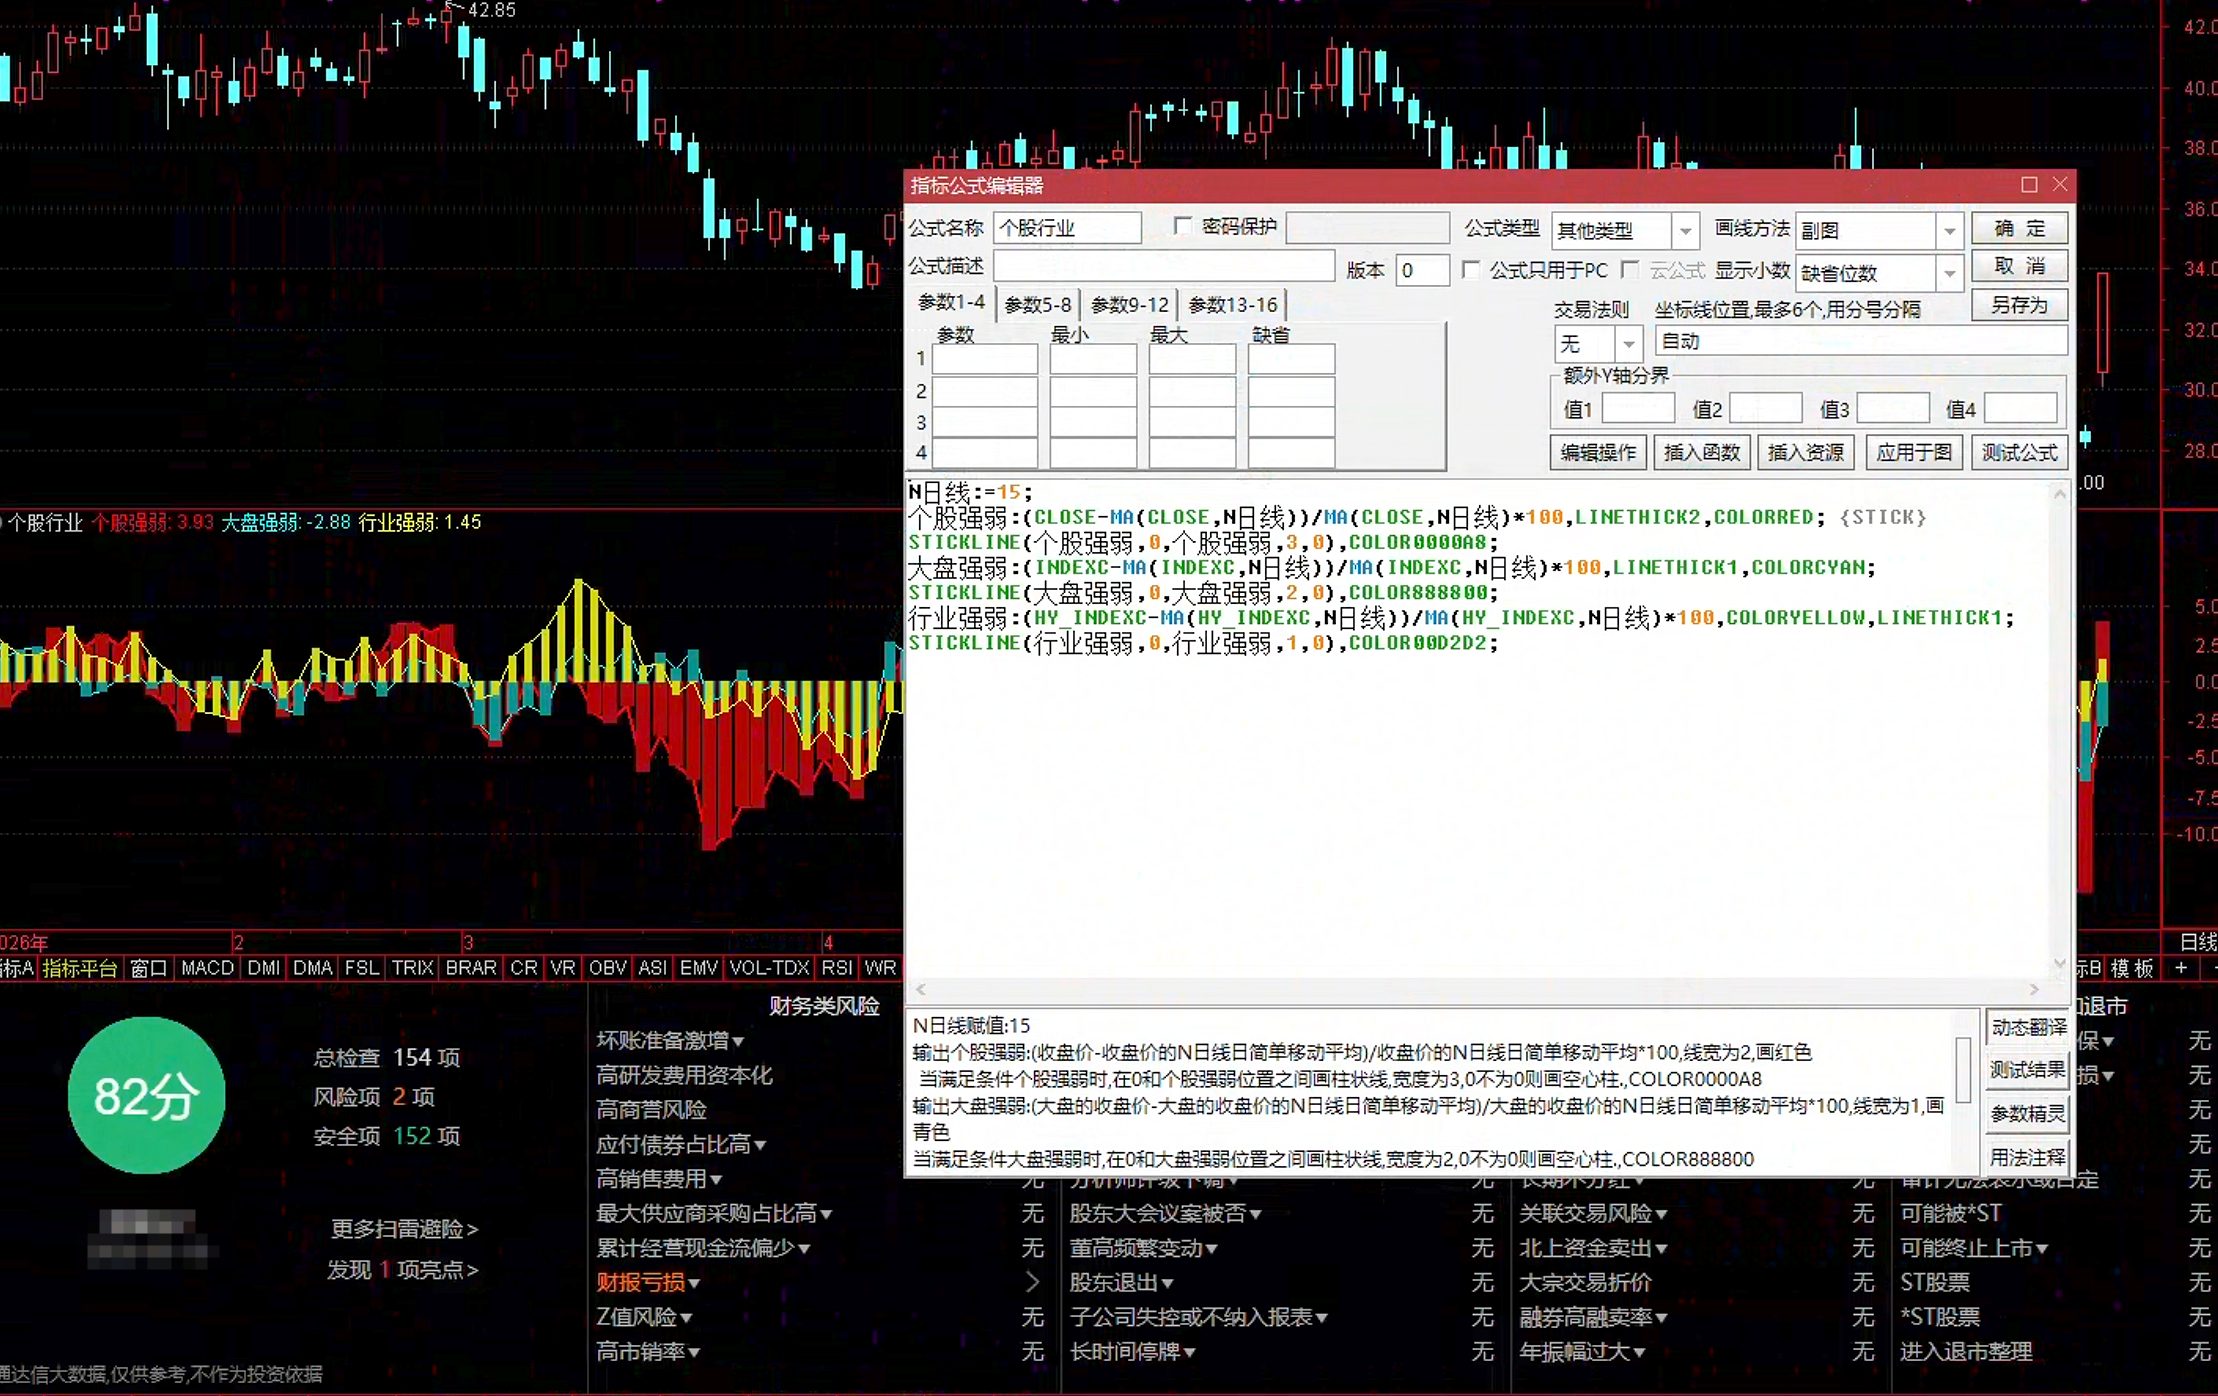Image resolution: width=2218 pixels, height=1396 pixels.
Task: Open the arrow next to 财报亏损
Action: (1033, 1282)
